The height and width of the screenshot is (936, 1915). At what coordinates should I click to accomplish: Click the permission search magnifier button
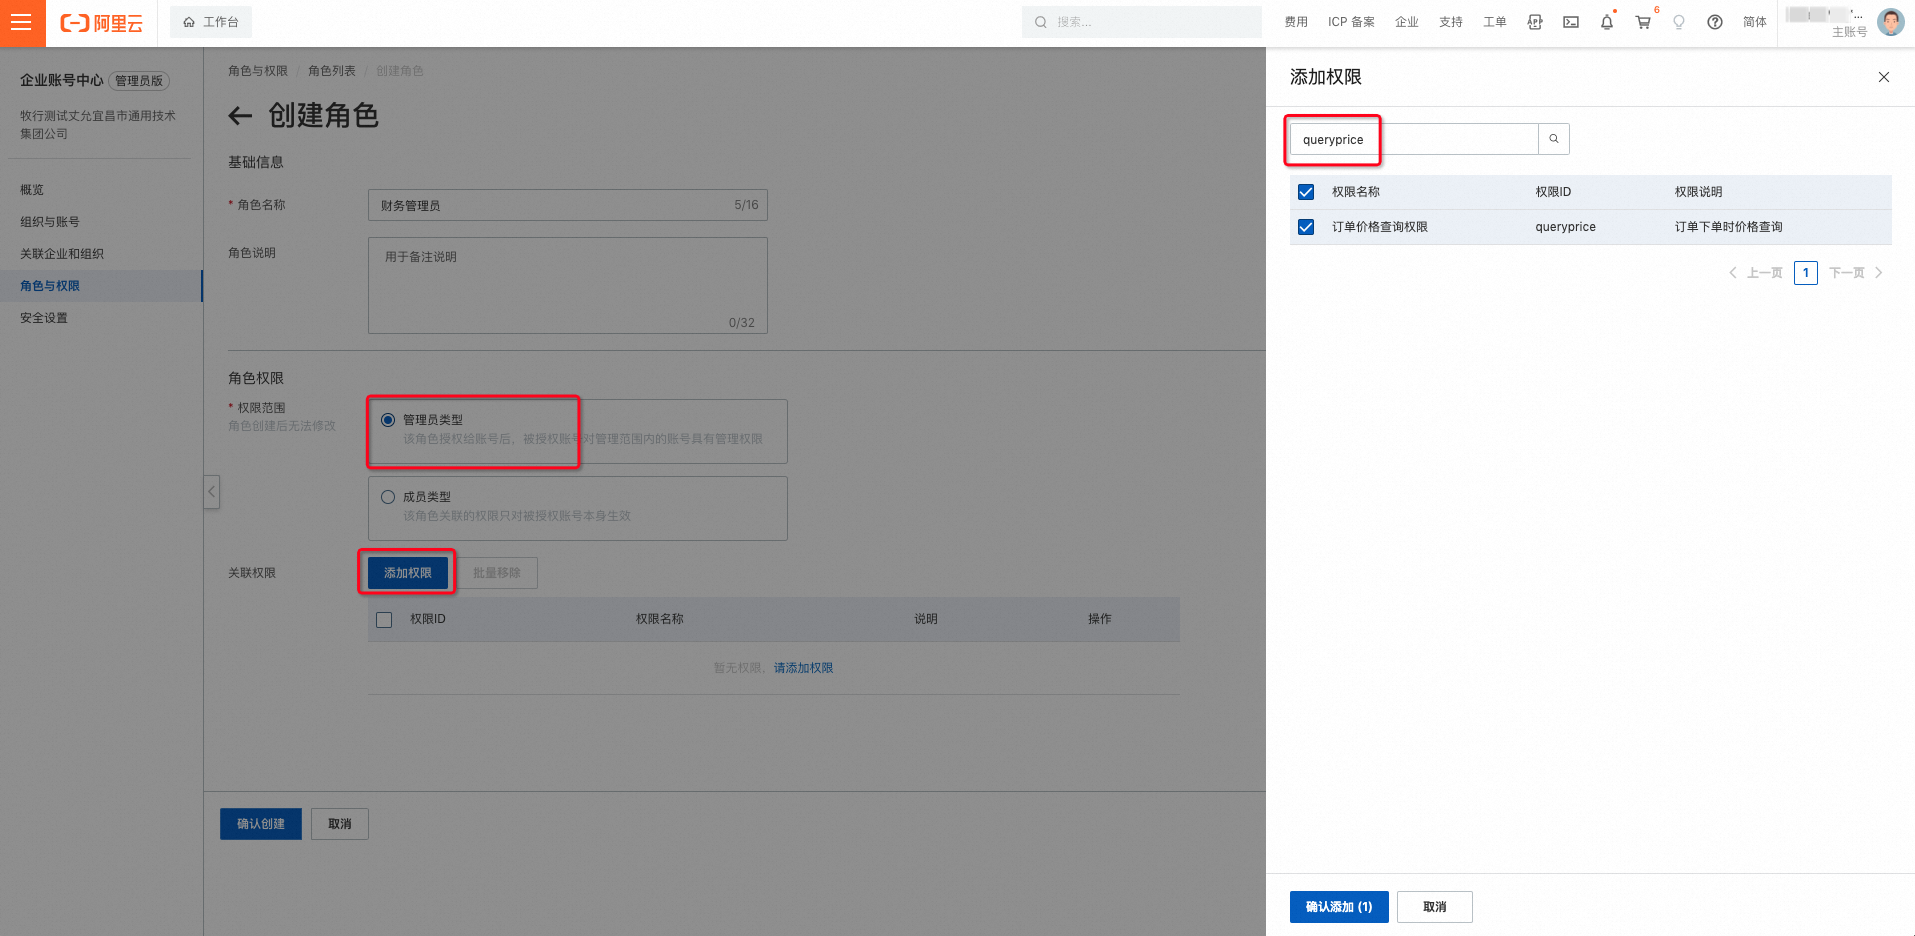(x=1554, y=139)
